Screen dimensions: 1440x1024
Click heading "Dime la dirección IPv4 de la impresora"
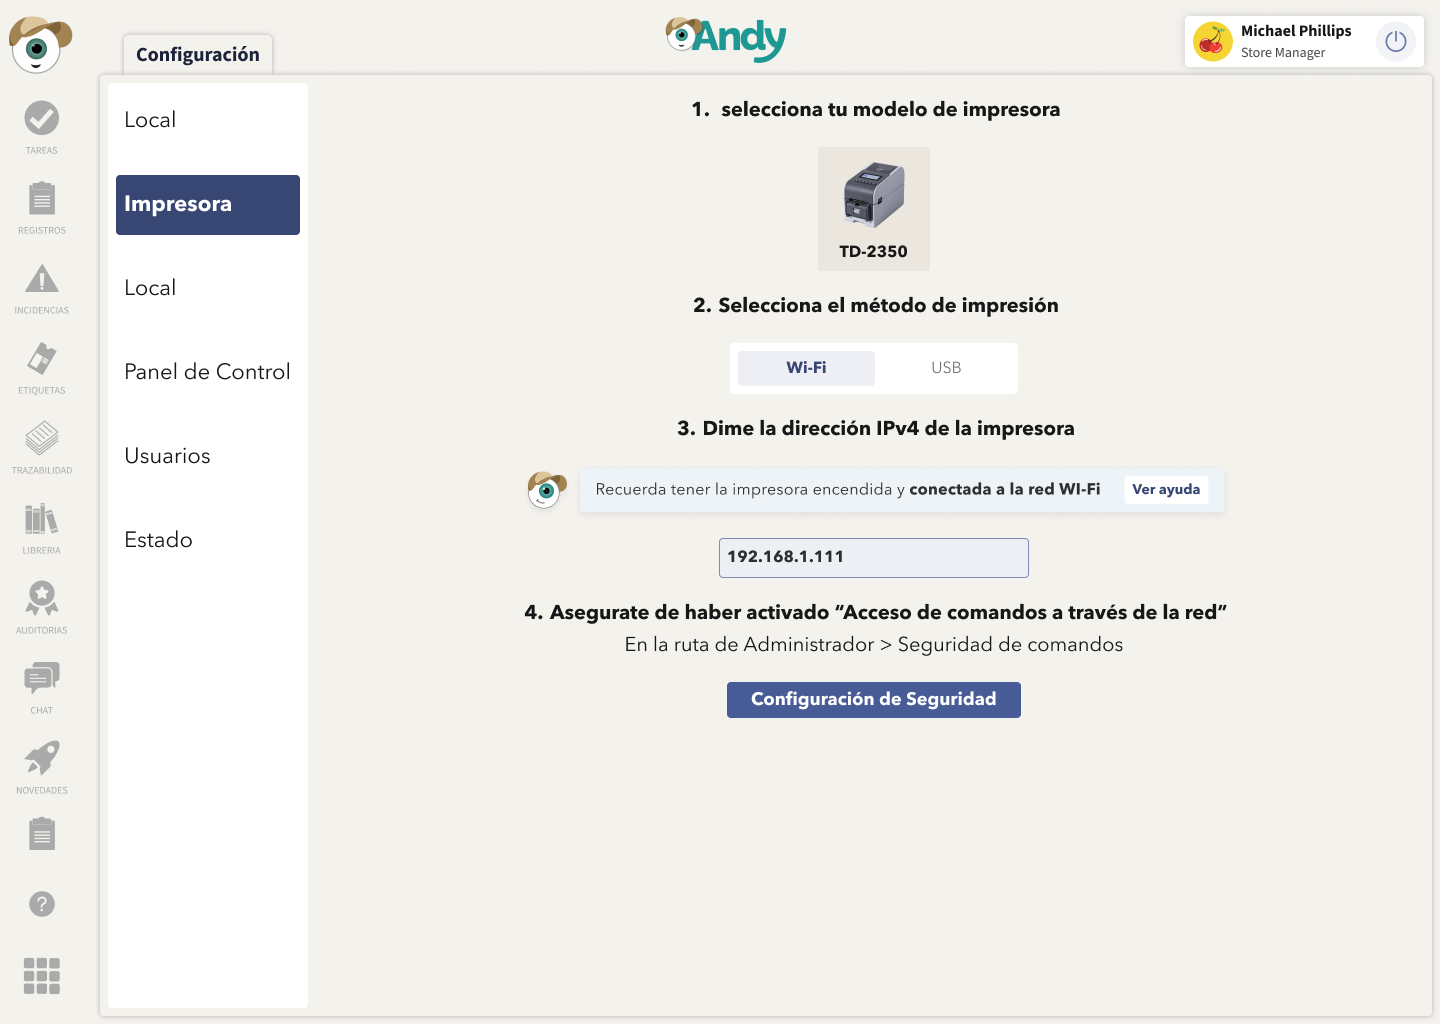876,429
